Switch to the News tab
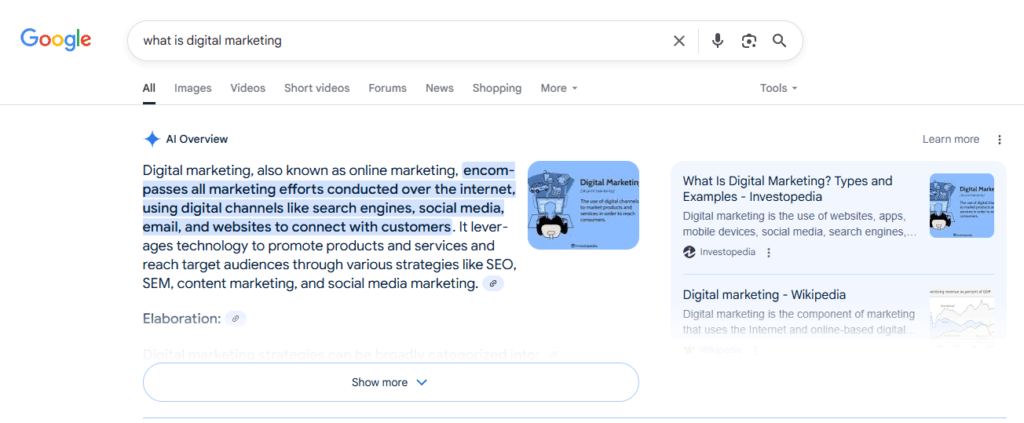Viewport: 1024px width, 423px height. (440, 88)
